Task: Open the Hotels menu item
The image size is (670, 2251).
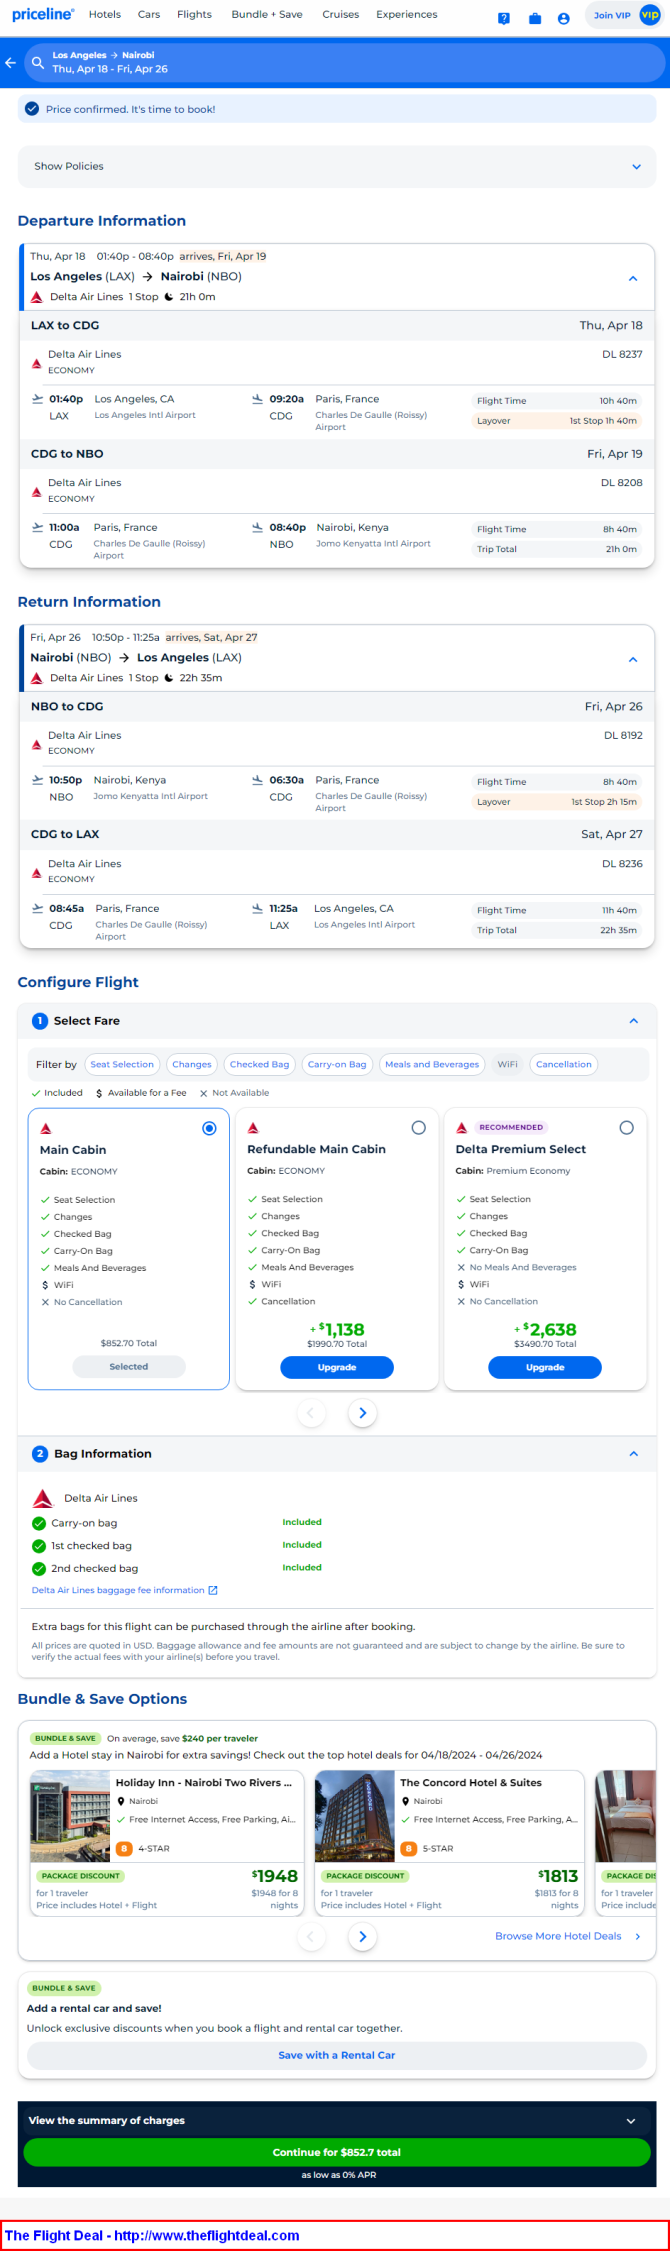Action: click(105, 15)
